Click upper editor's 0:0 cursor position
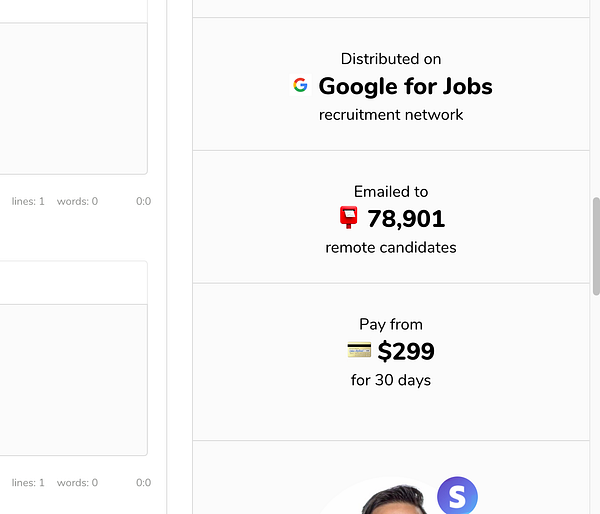600x514 pixels. tap(143, 201)
